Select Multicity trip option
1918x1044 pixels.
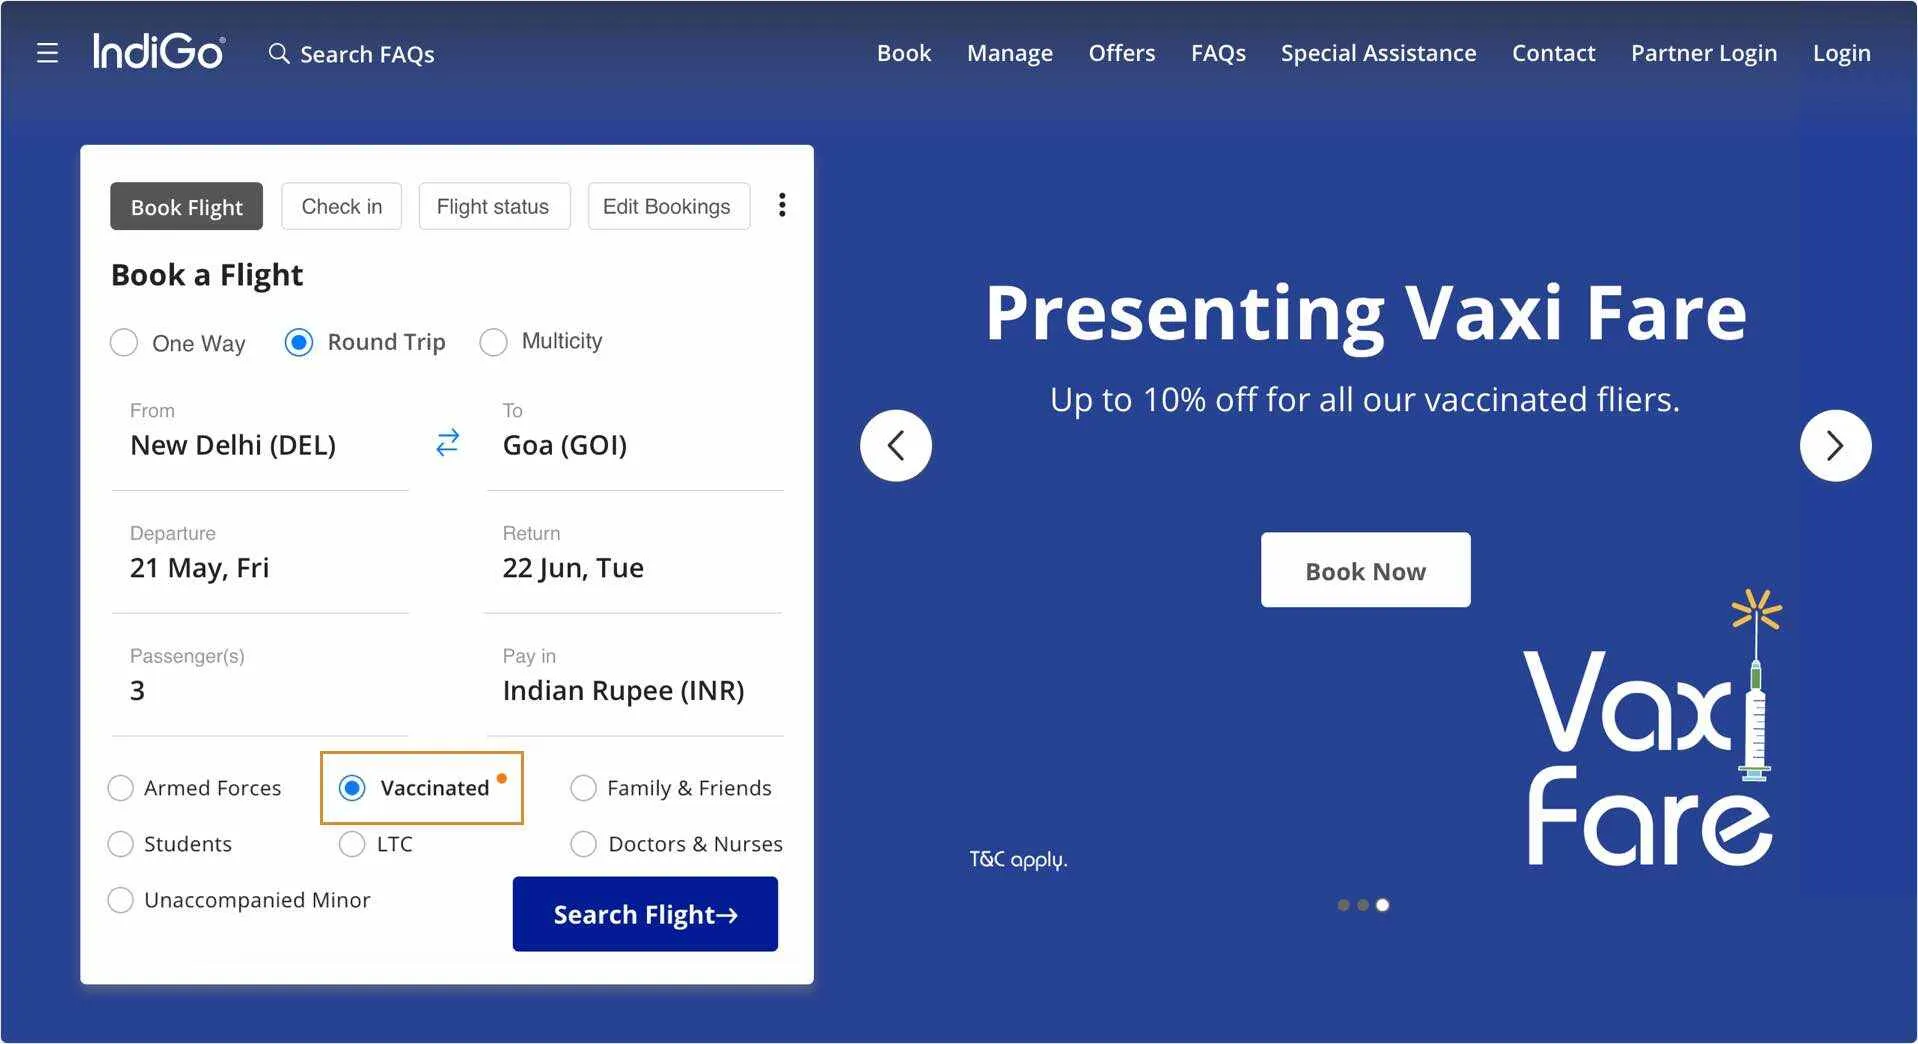point(541,341)
